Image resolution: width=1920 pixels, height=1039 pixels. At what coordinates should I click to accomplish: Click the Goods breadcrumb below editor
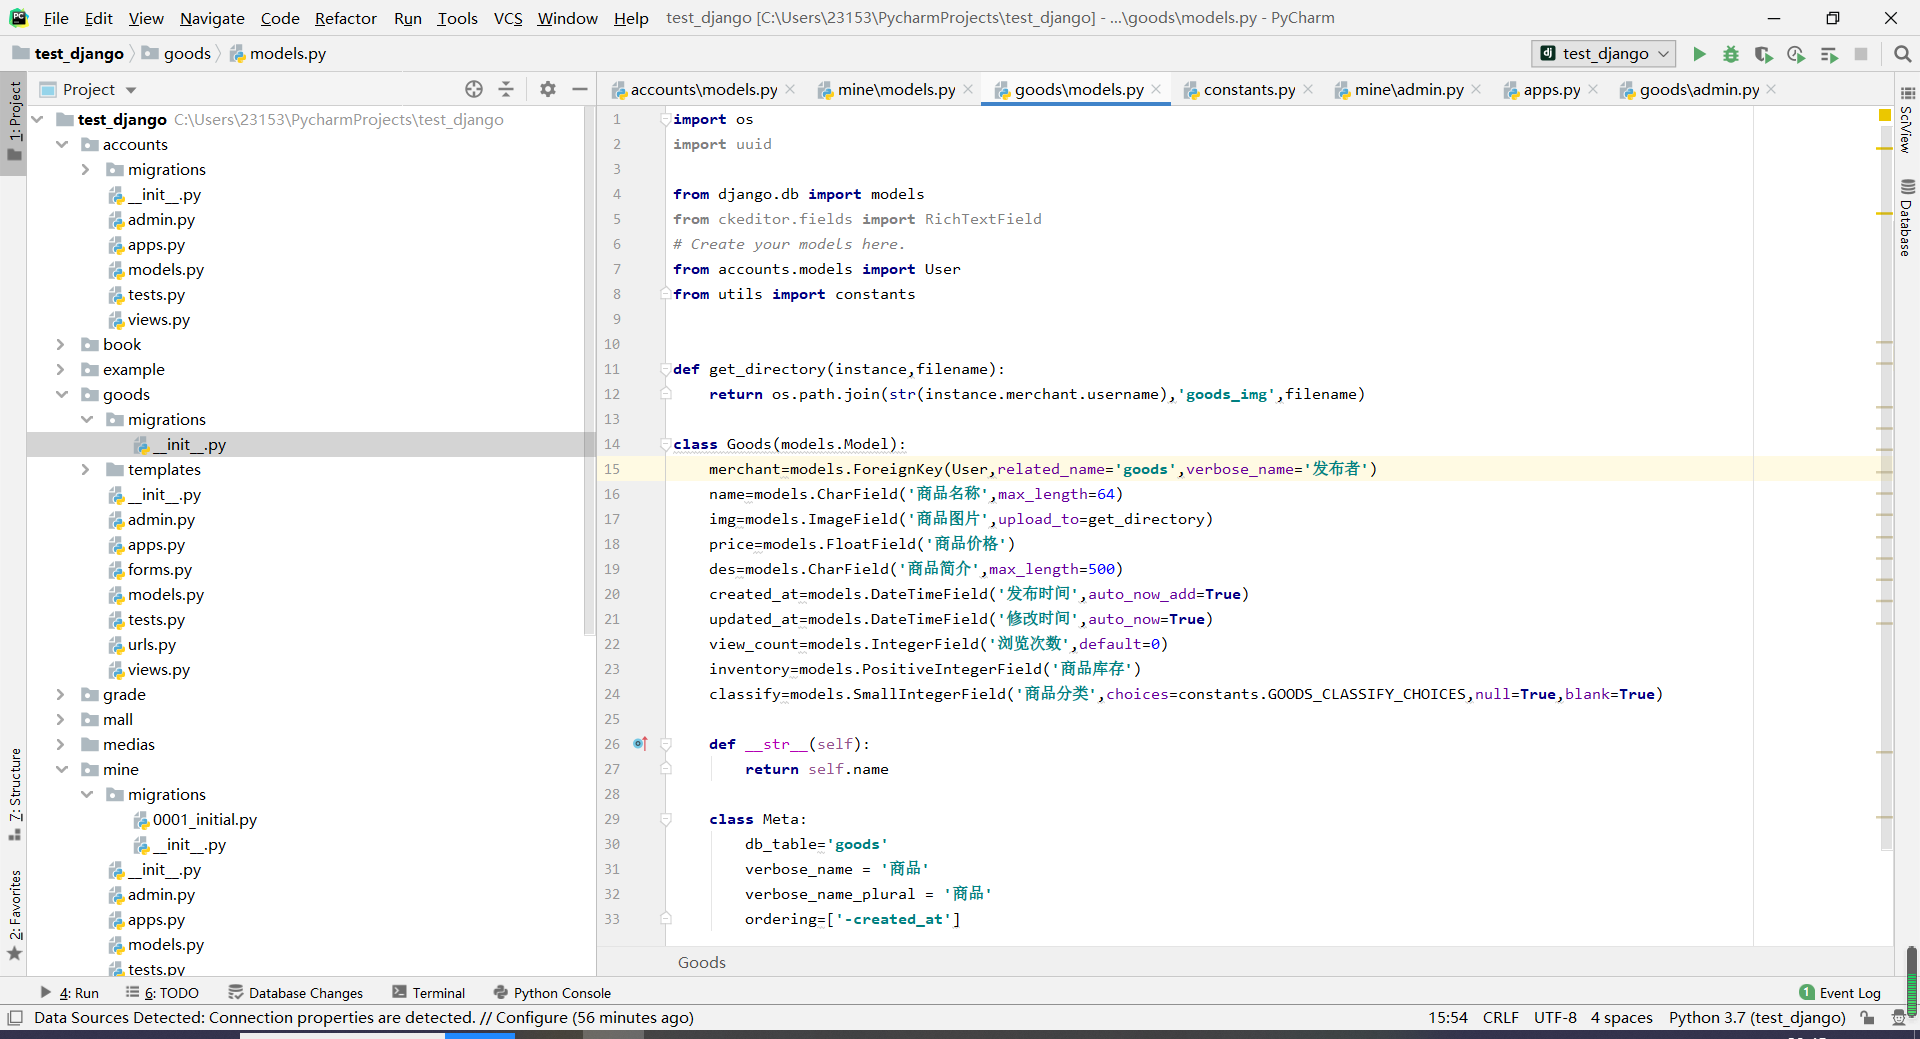(702, 962)
